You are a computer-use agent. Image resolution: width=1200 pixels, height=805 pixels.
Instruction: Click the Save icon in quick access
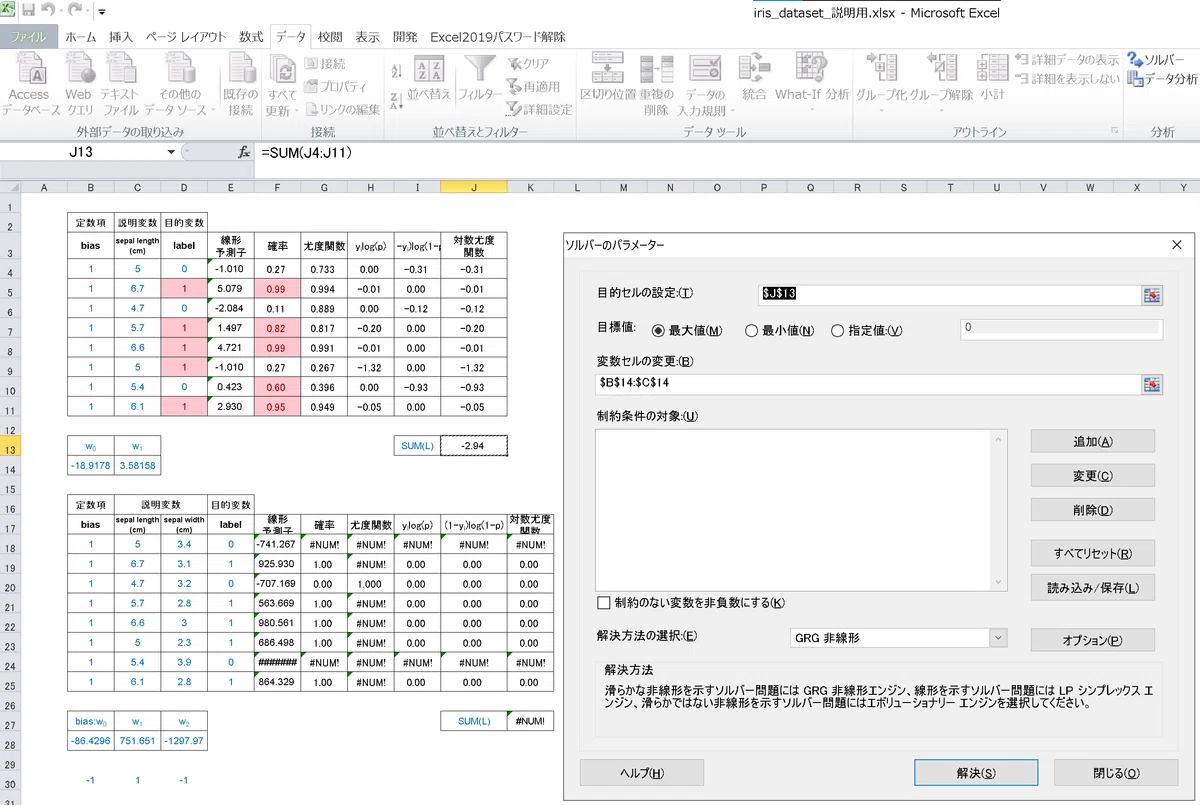coord(27,11)
